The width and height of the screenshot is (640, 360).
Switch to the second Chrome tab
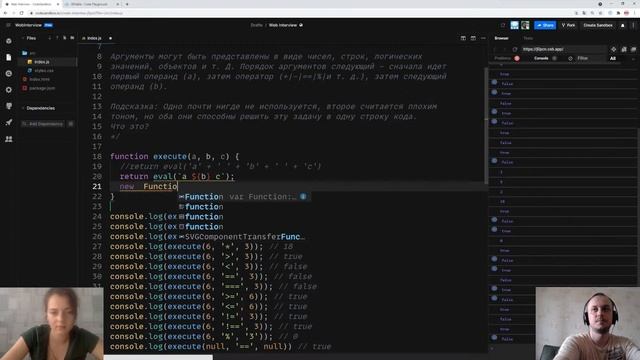[92, 4]
